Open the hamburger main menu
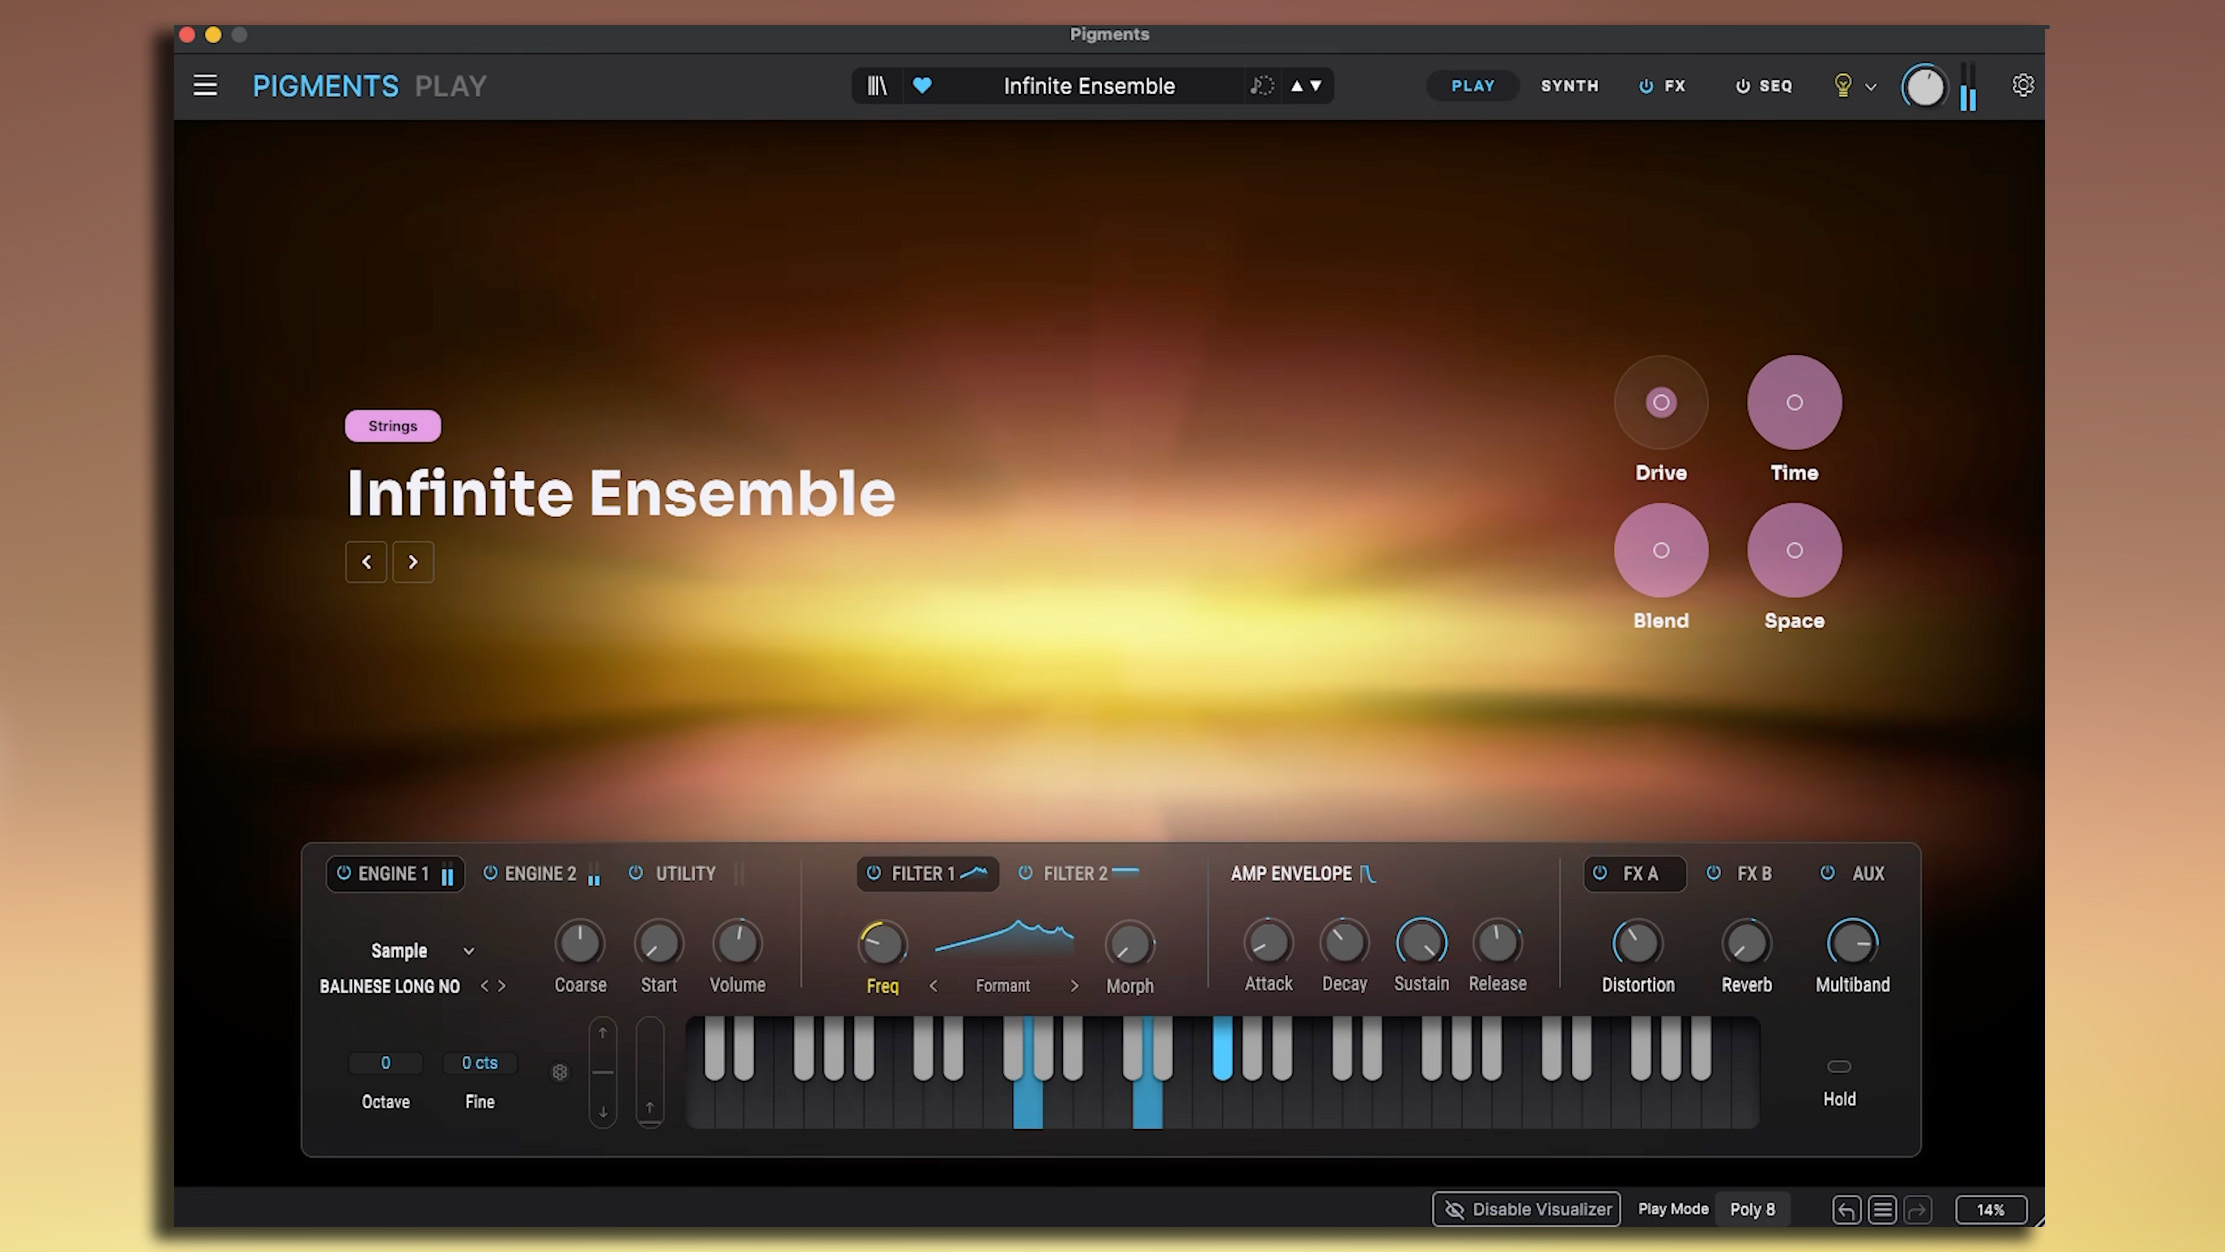The image size is (2225, 1252). (205, 86)
